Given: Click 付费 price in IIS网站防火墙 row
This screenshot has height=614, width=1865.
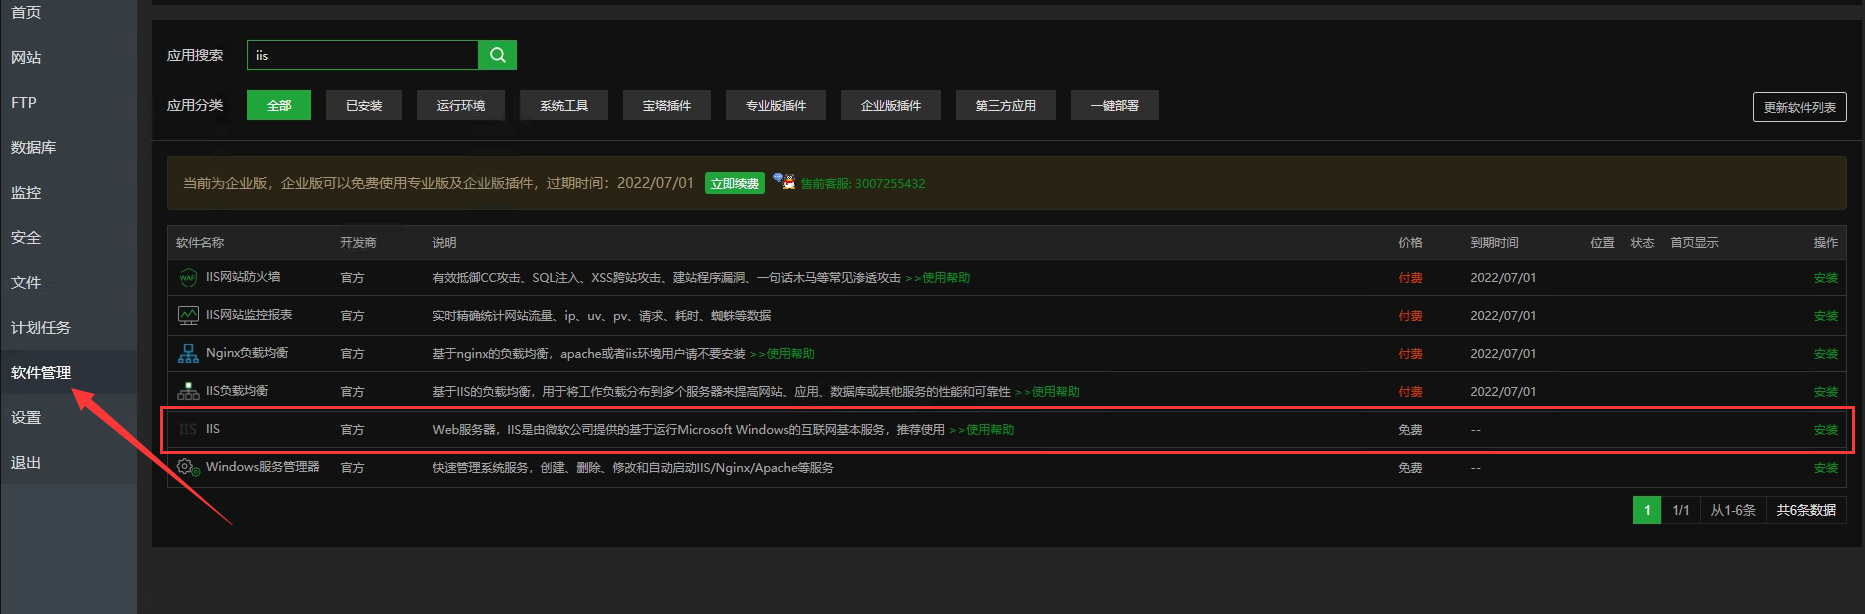Looking at the screenshot, I should click(1410, 278).
